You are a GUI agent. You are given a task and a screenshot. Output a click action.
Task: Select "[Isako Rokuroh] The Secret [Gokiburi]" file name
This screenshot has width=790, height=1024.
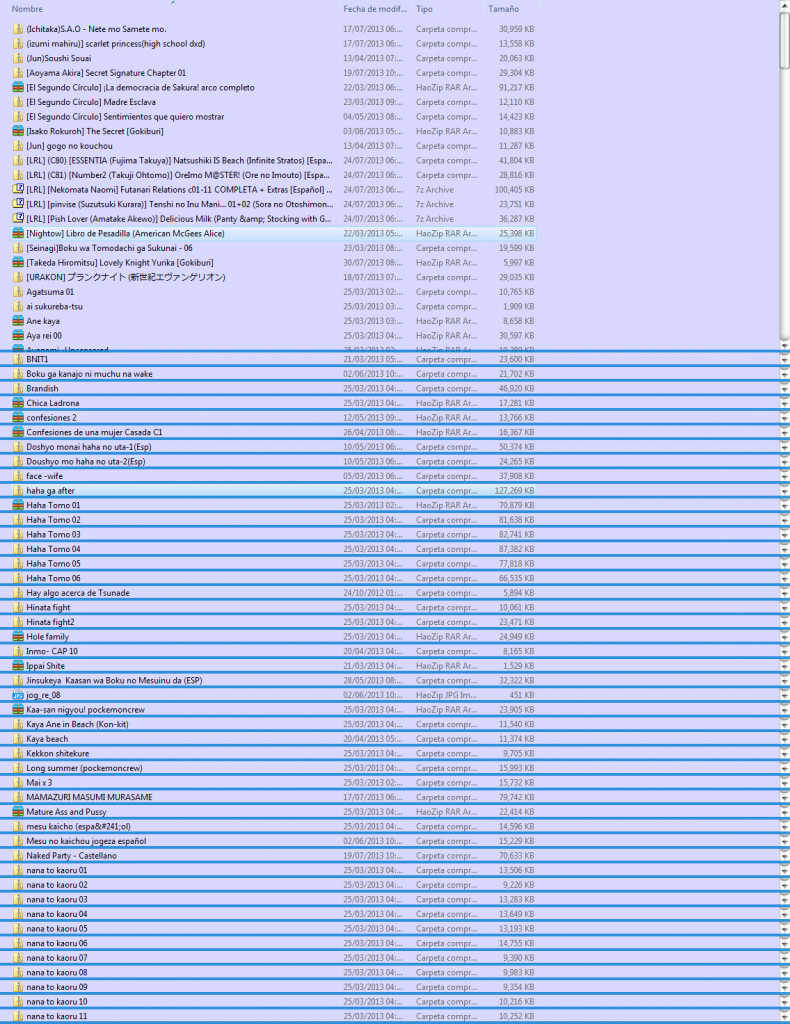click(x=95, y=131)
